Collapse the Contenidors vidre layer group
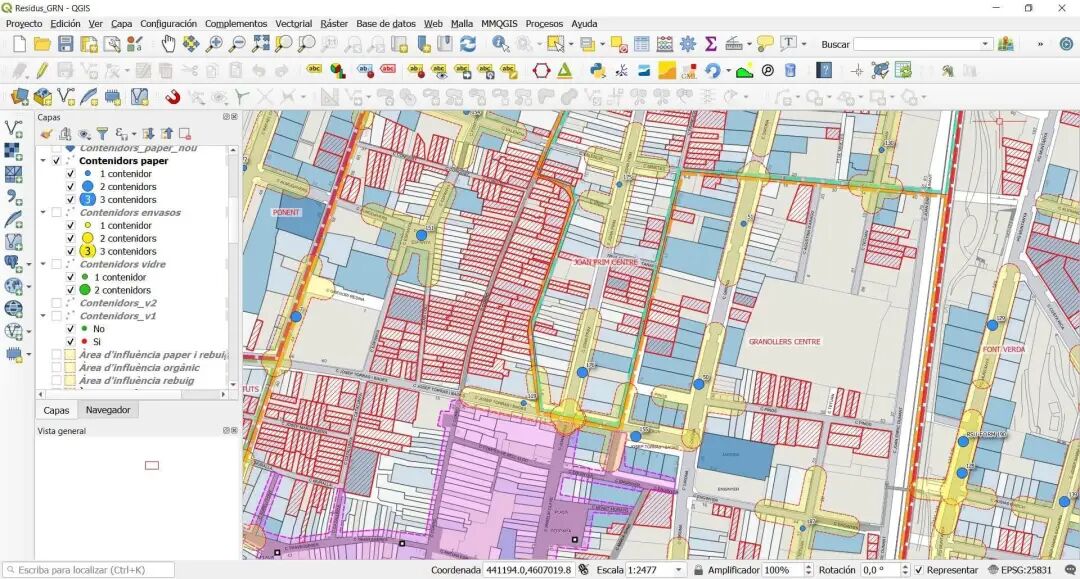 pos(43,264)
